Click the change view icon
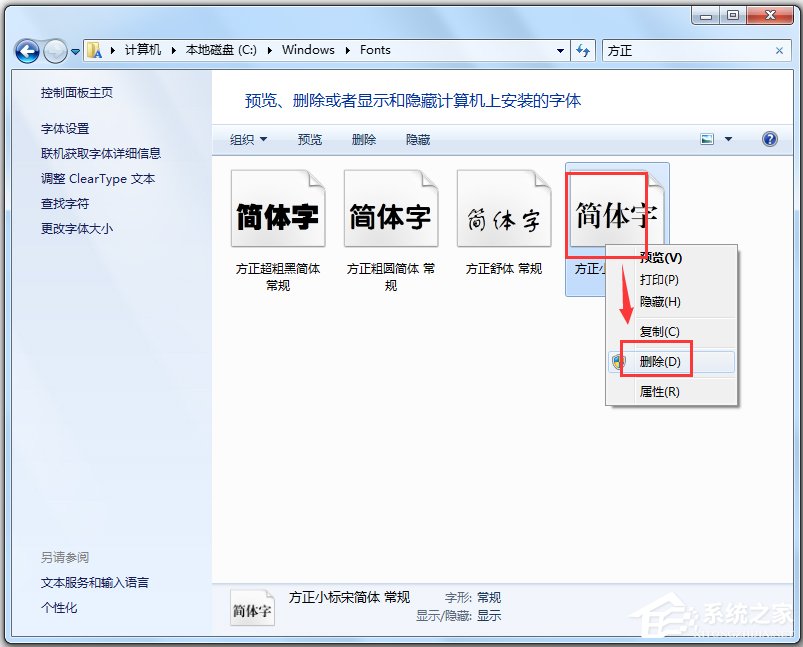Screen dimensions: 803x647 point(707,139)
